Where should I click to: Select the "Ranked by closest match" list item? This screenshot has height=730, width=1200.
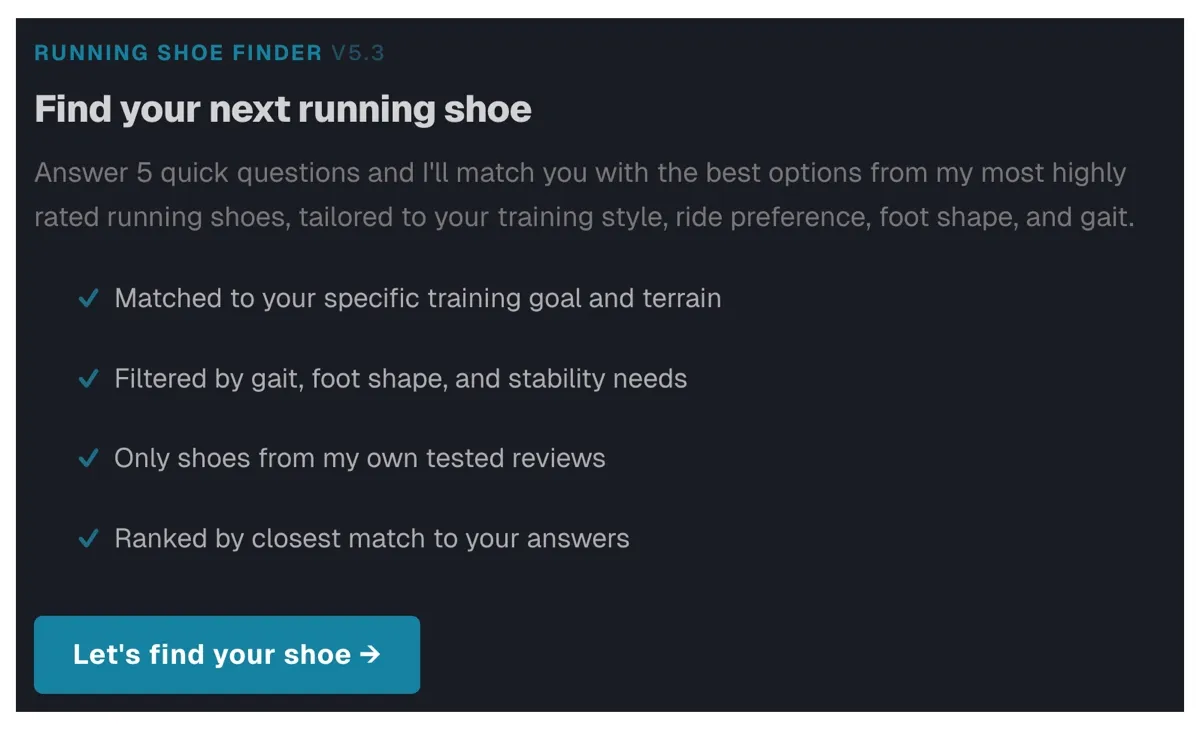(371, 539)
